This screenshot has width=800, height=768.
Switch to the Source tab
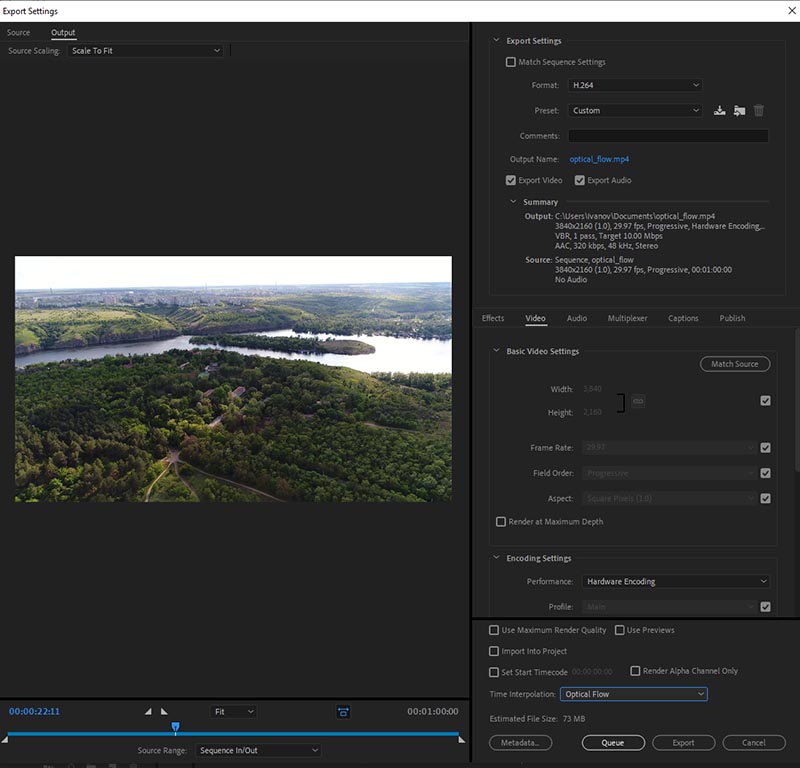(18, 32)
